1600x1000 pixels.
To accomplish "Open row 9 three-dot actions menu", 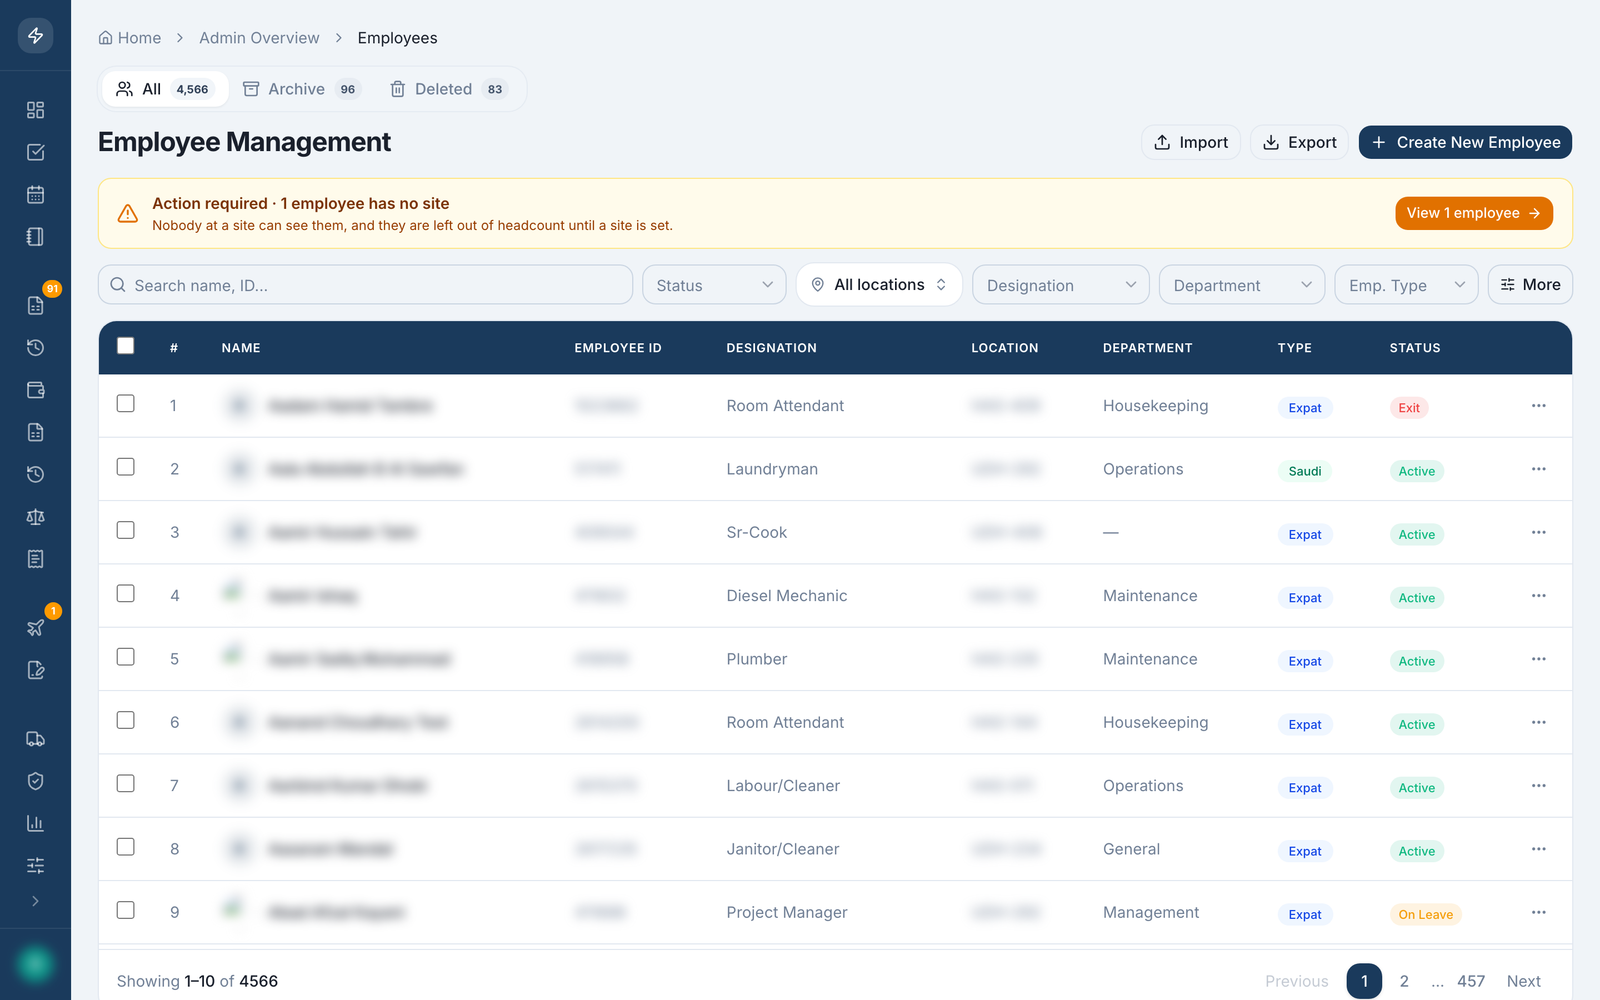I will coord(1538,912).
